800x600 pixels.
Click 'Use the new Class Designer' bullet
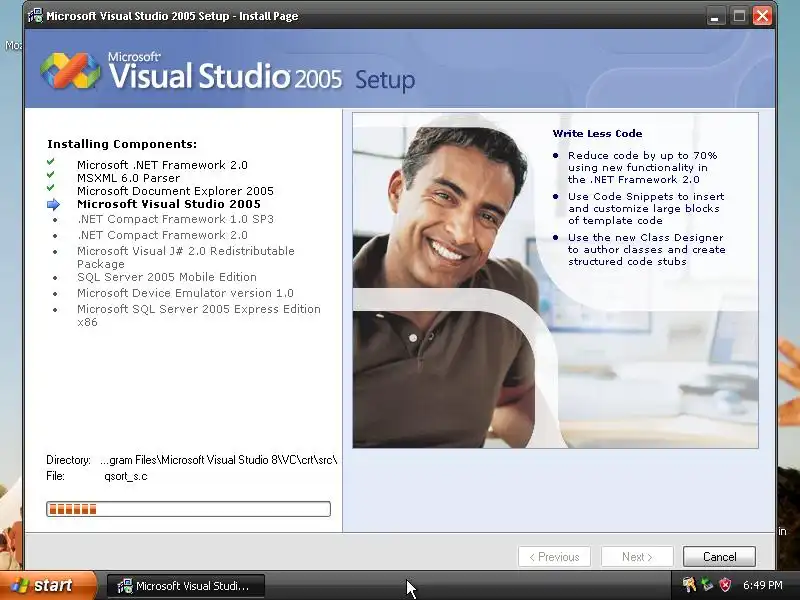[646, 249]
